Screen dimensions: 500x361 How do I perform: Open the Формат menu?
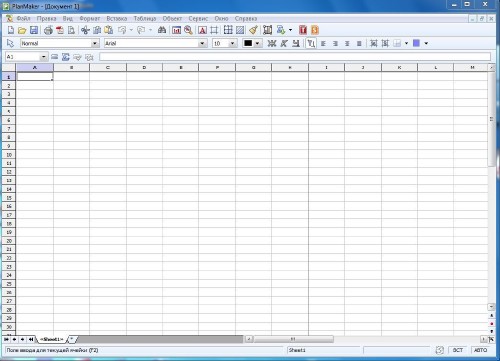pyautogui.click(x=90, y=19)
